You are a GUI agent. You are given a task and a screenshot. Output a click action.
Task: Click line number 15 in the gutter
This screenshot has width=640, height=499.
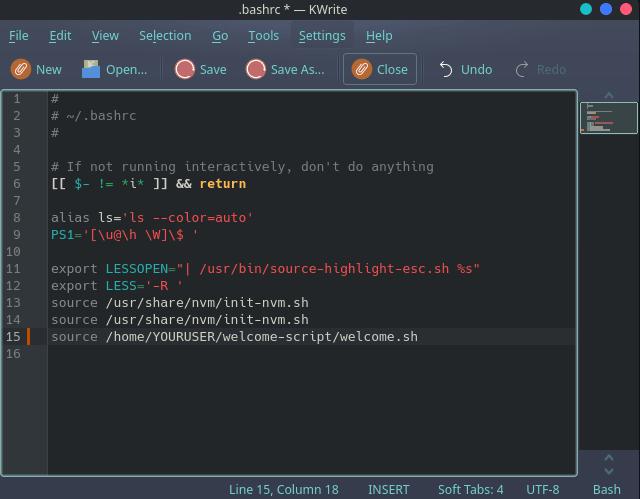13,337
